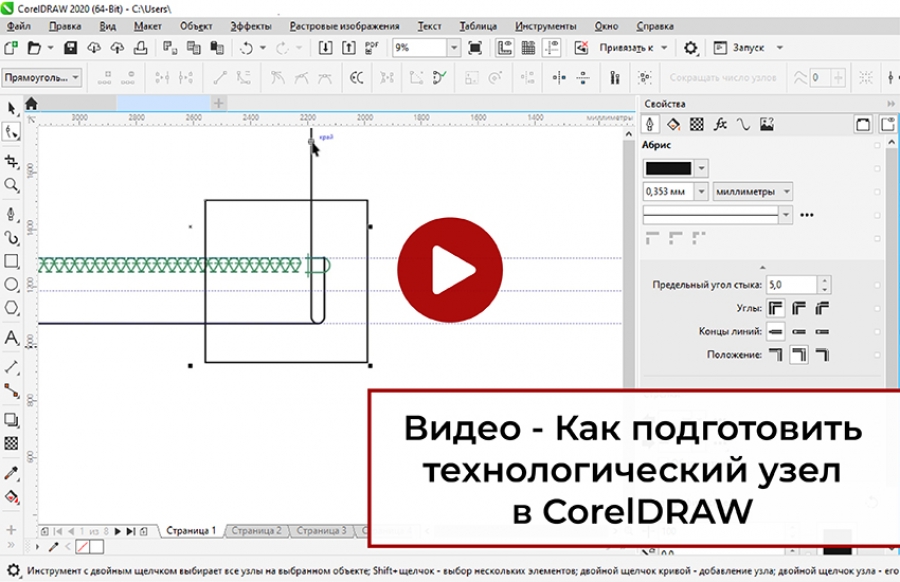Open the Растровые изображения menu
Screen dimensions: 900x582
pyautogui.click(x=344, y=26)
